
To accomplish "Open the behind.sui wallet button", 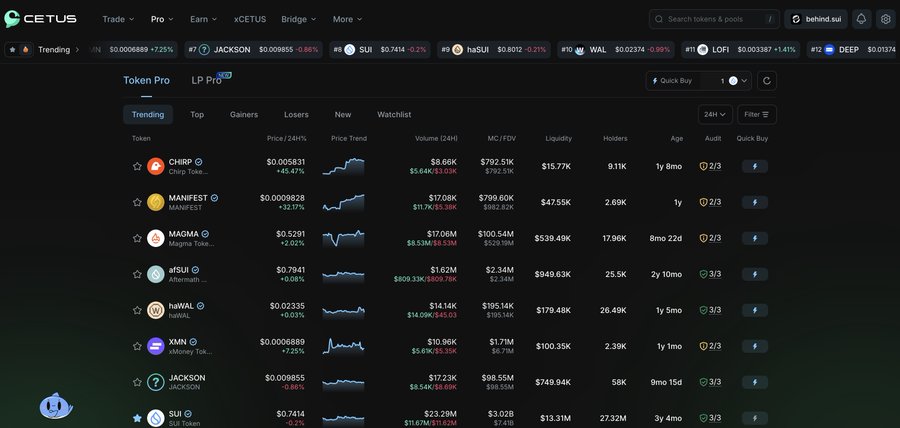I will (x=816, y=19).
